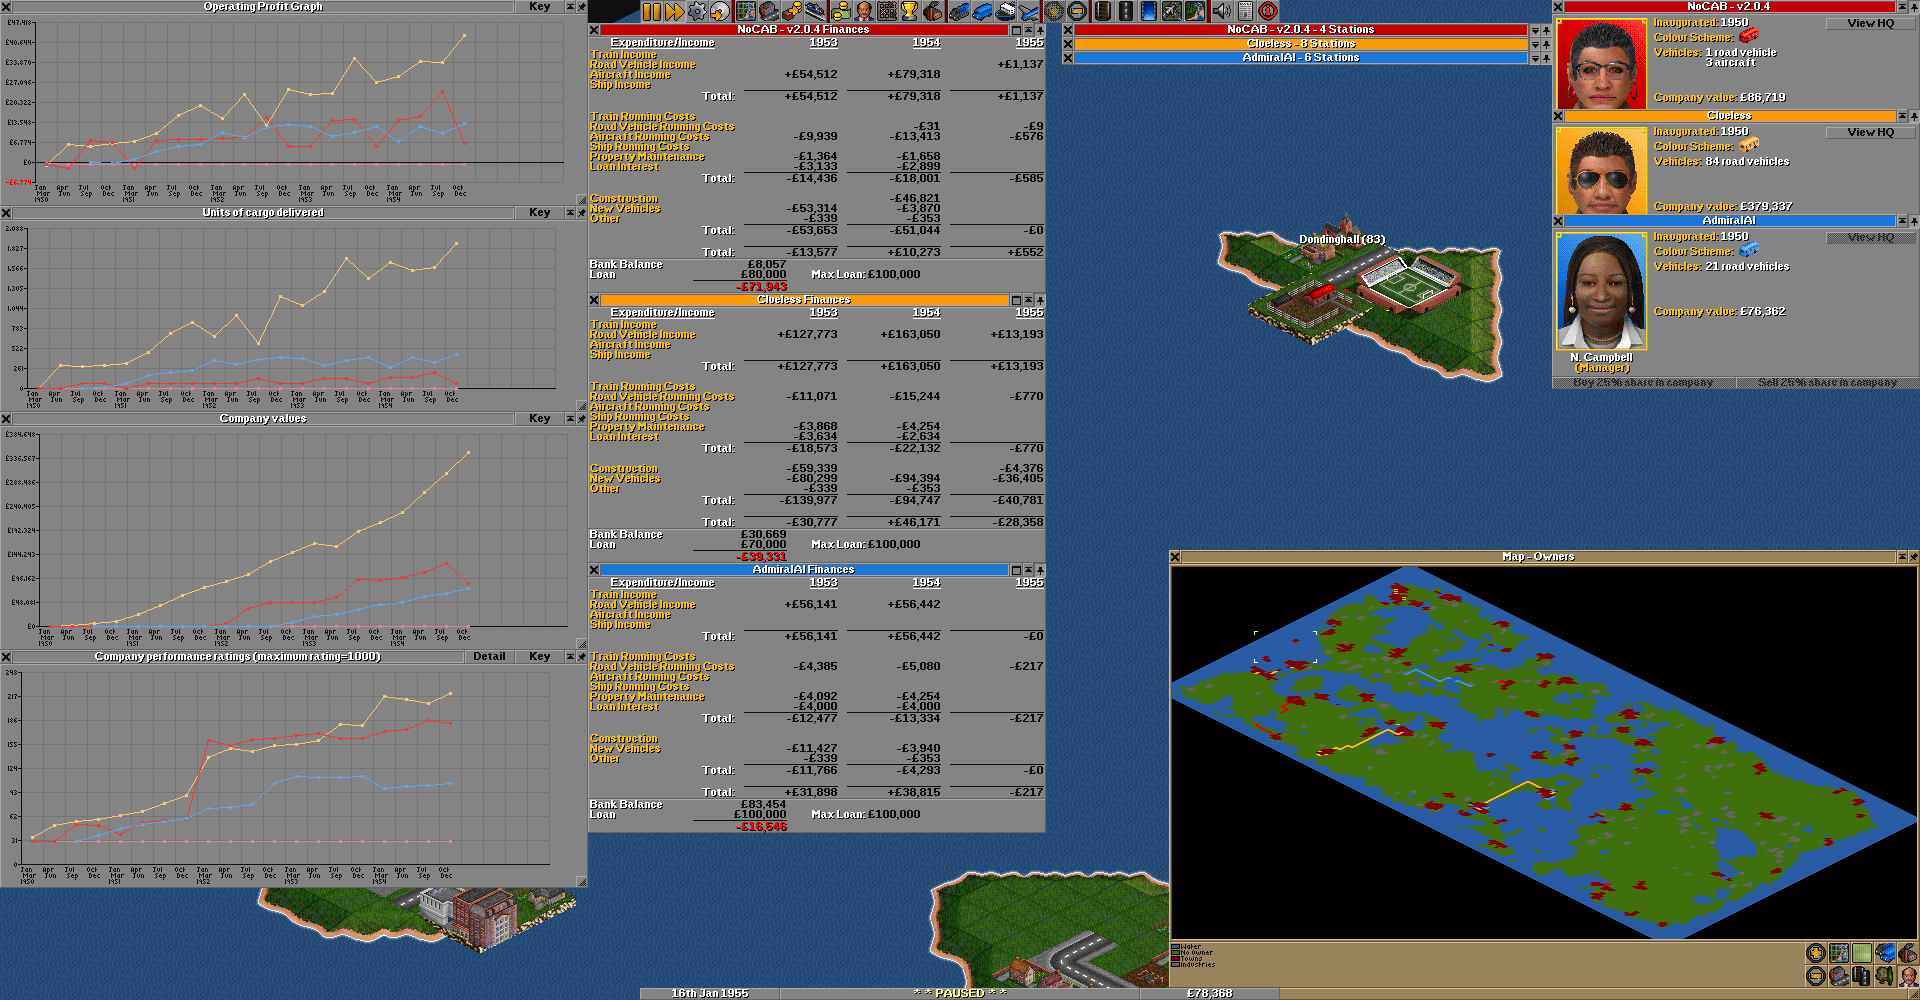Open the aircraft list plane icon
Screen dimensions: 1920x1000
[1028, 11]
